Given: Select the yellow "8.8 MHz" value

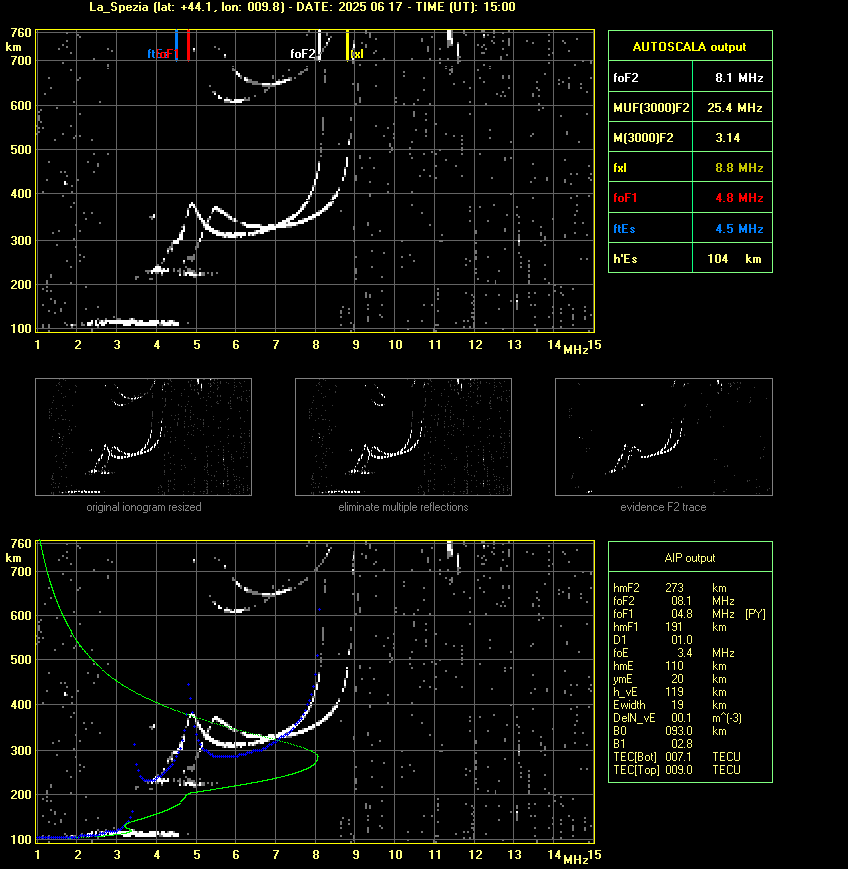Looking at the screenshot, I should point(739,168).
